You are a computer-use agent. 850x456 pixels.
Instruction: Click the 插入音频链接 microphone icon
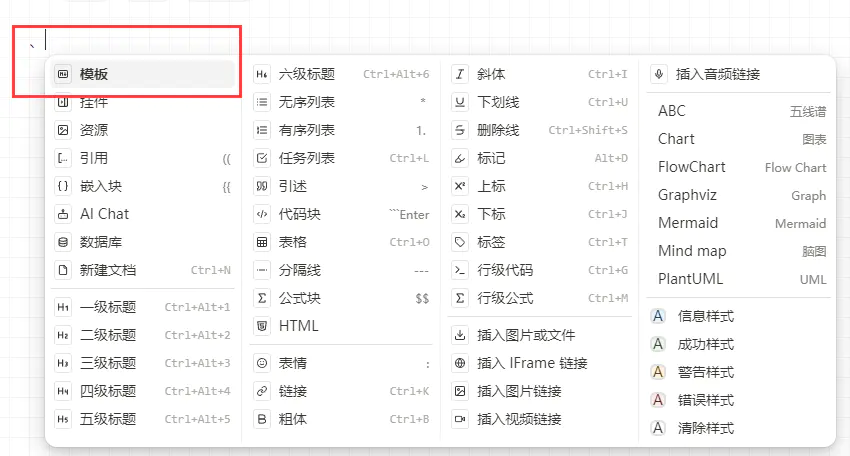(659, 74)
